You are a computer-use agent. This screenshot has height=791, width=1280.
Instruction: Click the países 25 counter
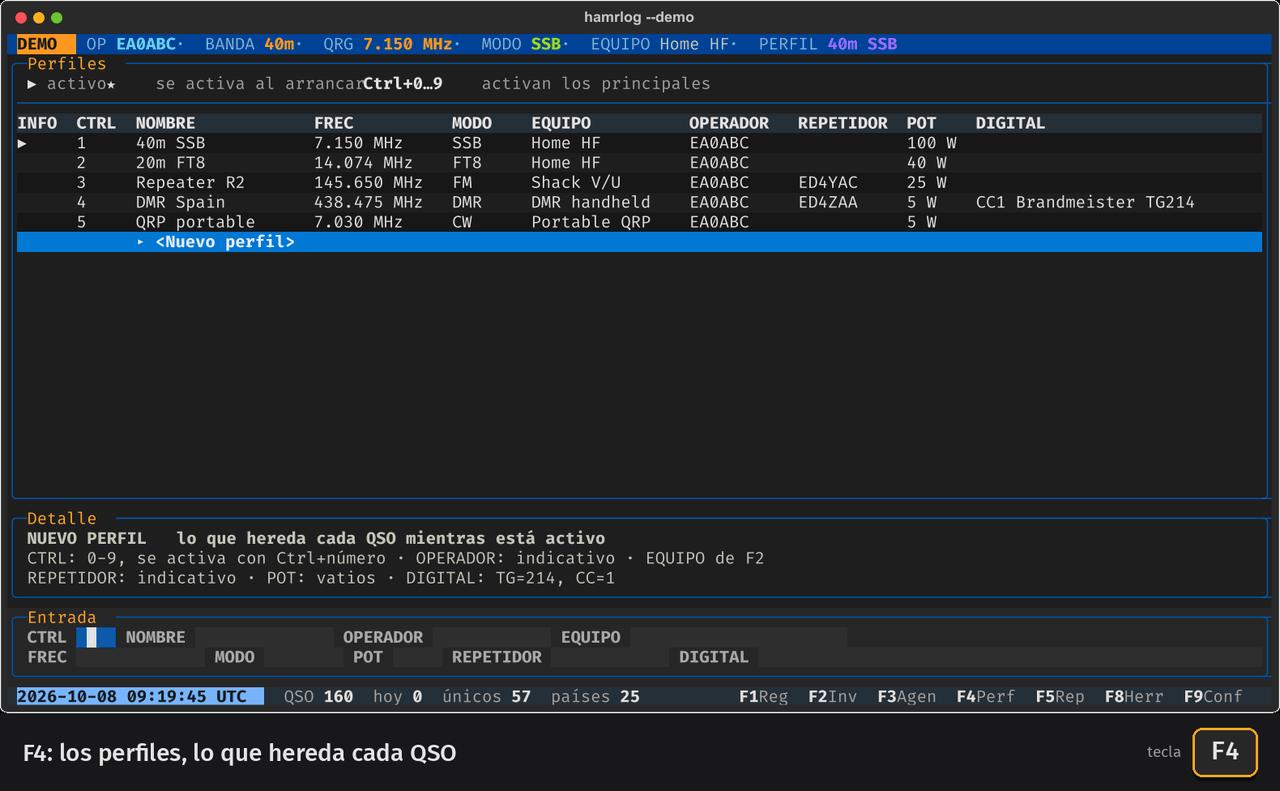click(595, 696)
